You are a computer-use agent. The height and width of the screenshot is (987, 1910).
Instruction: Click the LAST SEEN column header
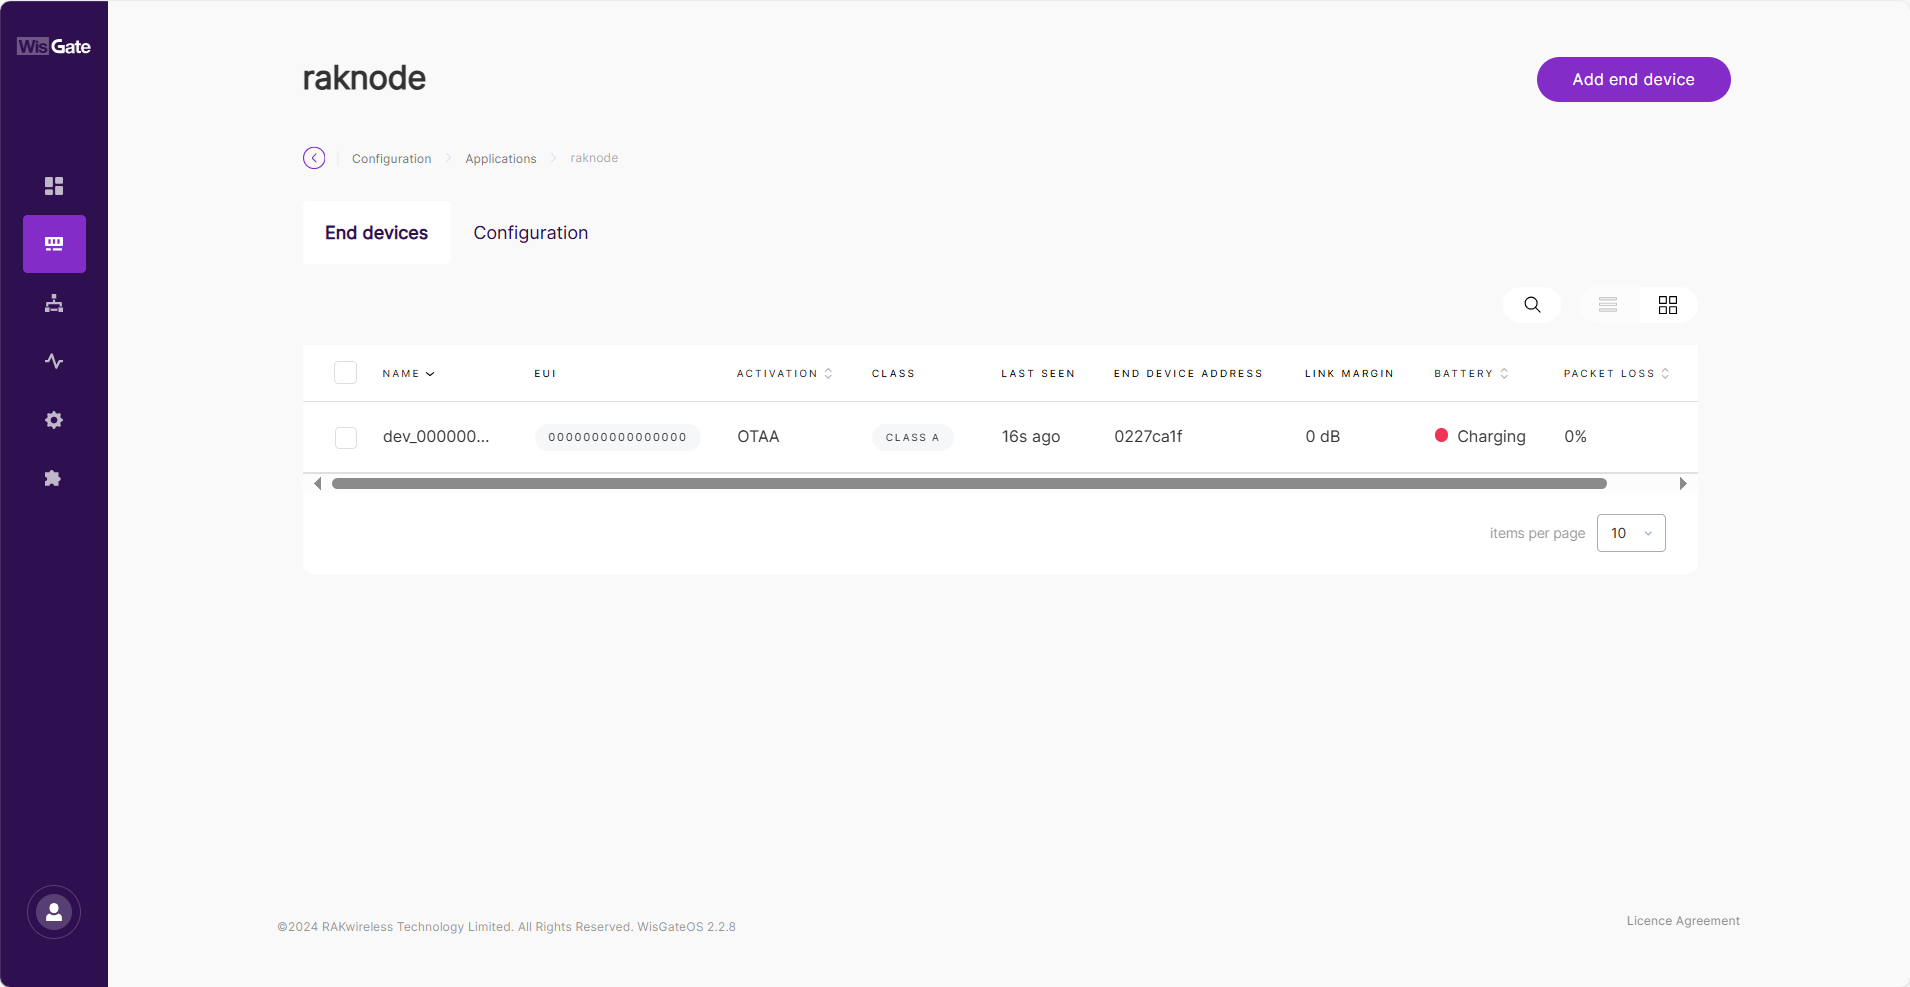point(1038,374)
